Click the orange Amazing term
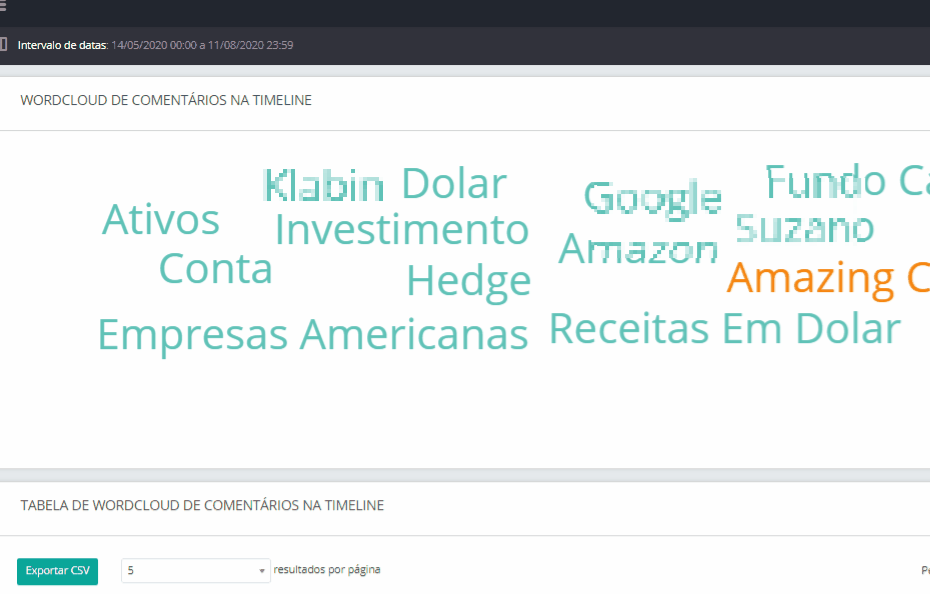Image resolution: width=930 pixels, height=594 pixels. pos(828,279)
